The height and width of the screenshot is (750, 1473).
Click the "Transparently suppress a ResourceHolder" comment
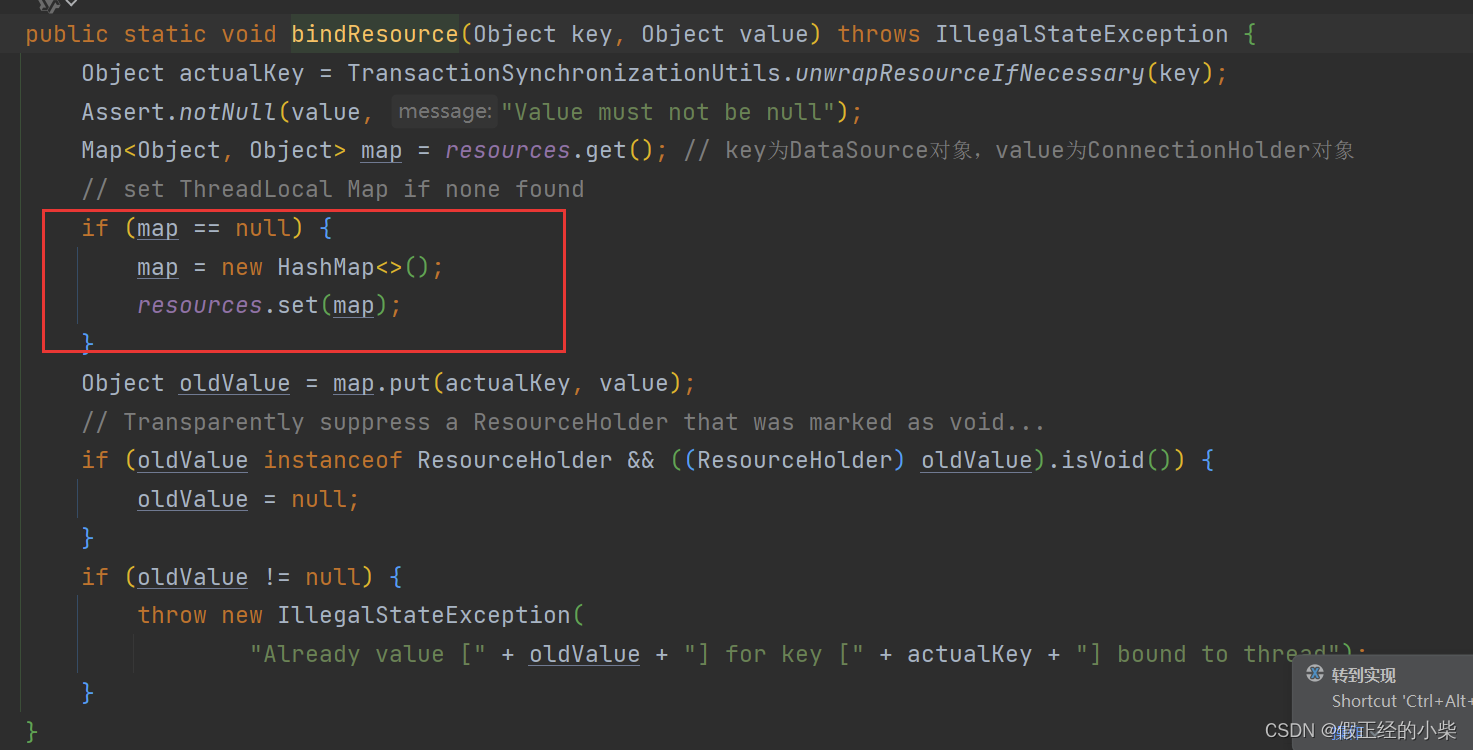pyautogui.click(x=563, y=422)
